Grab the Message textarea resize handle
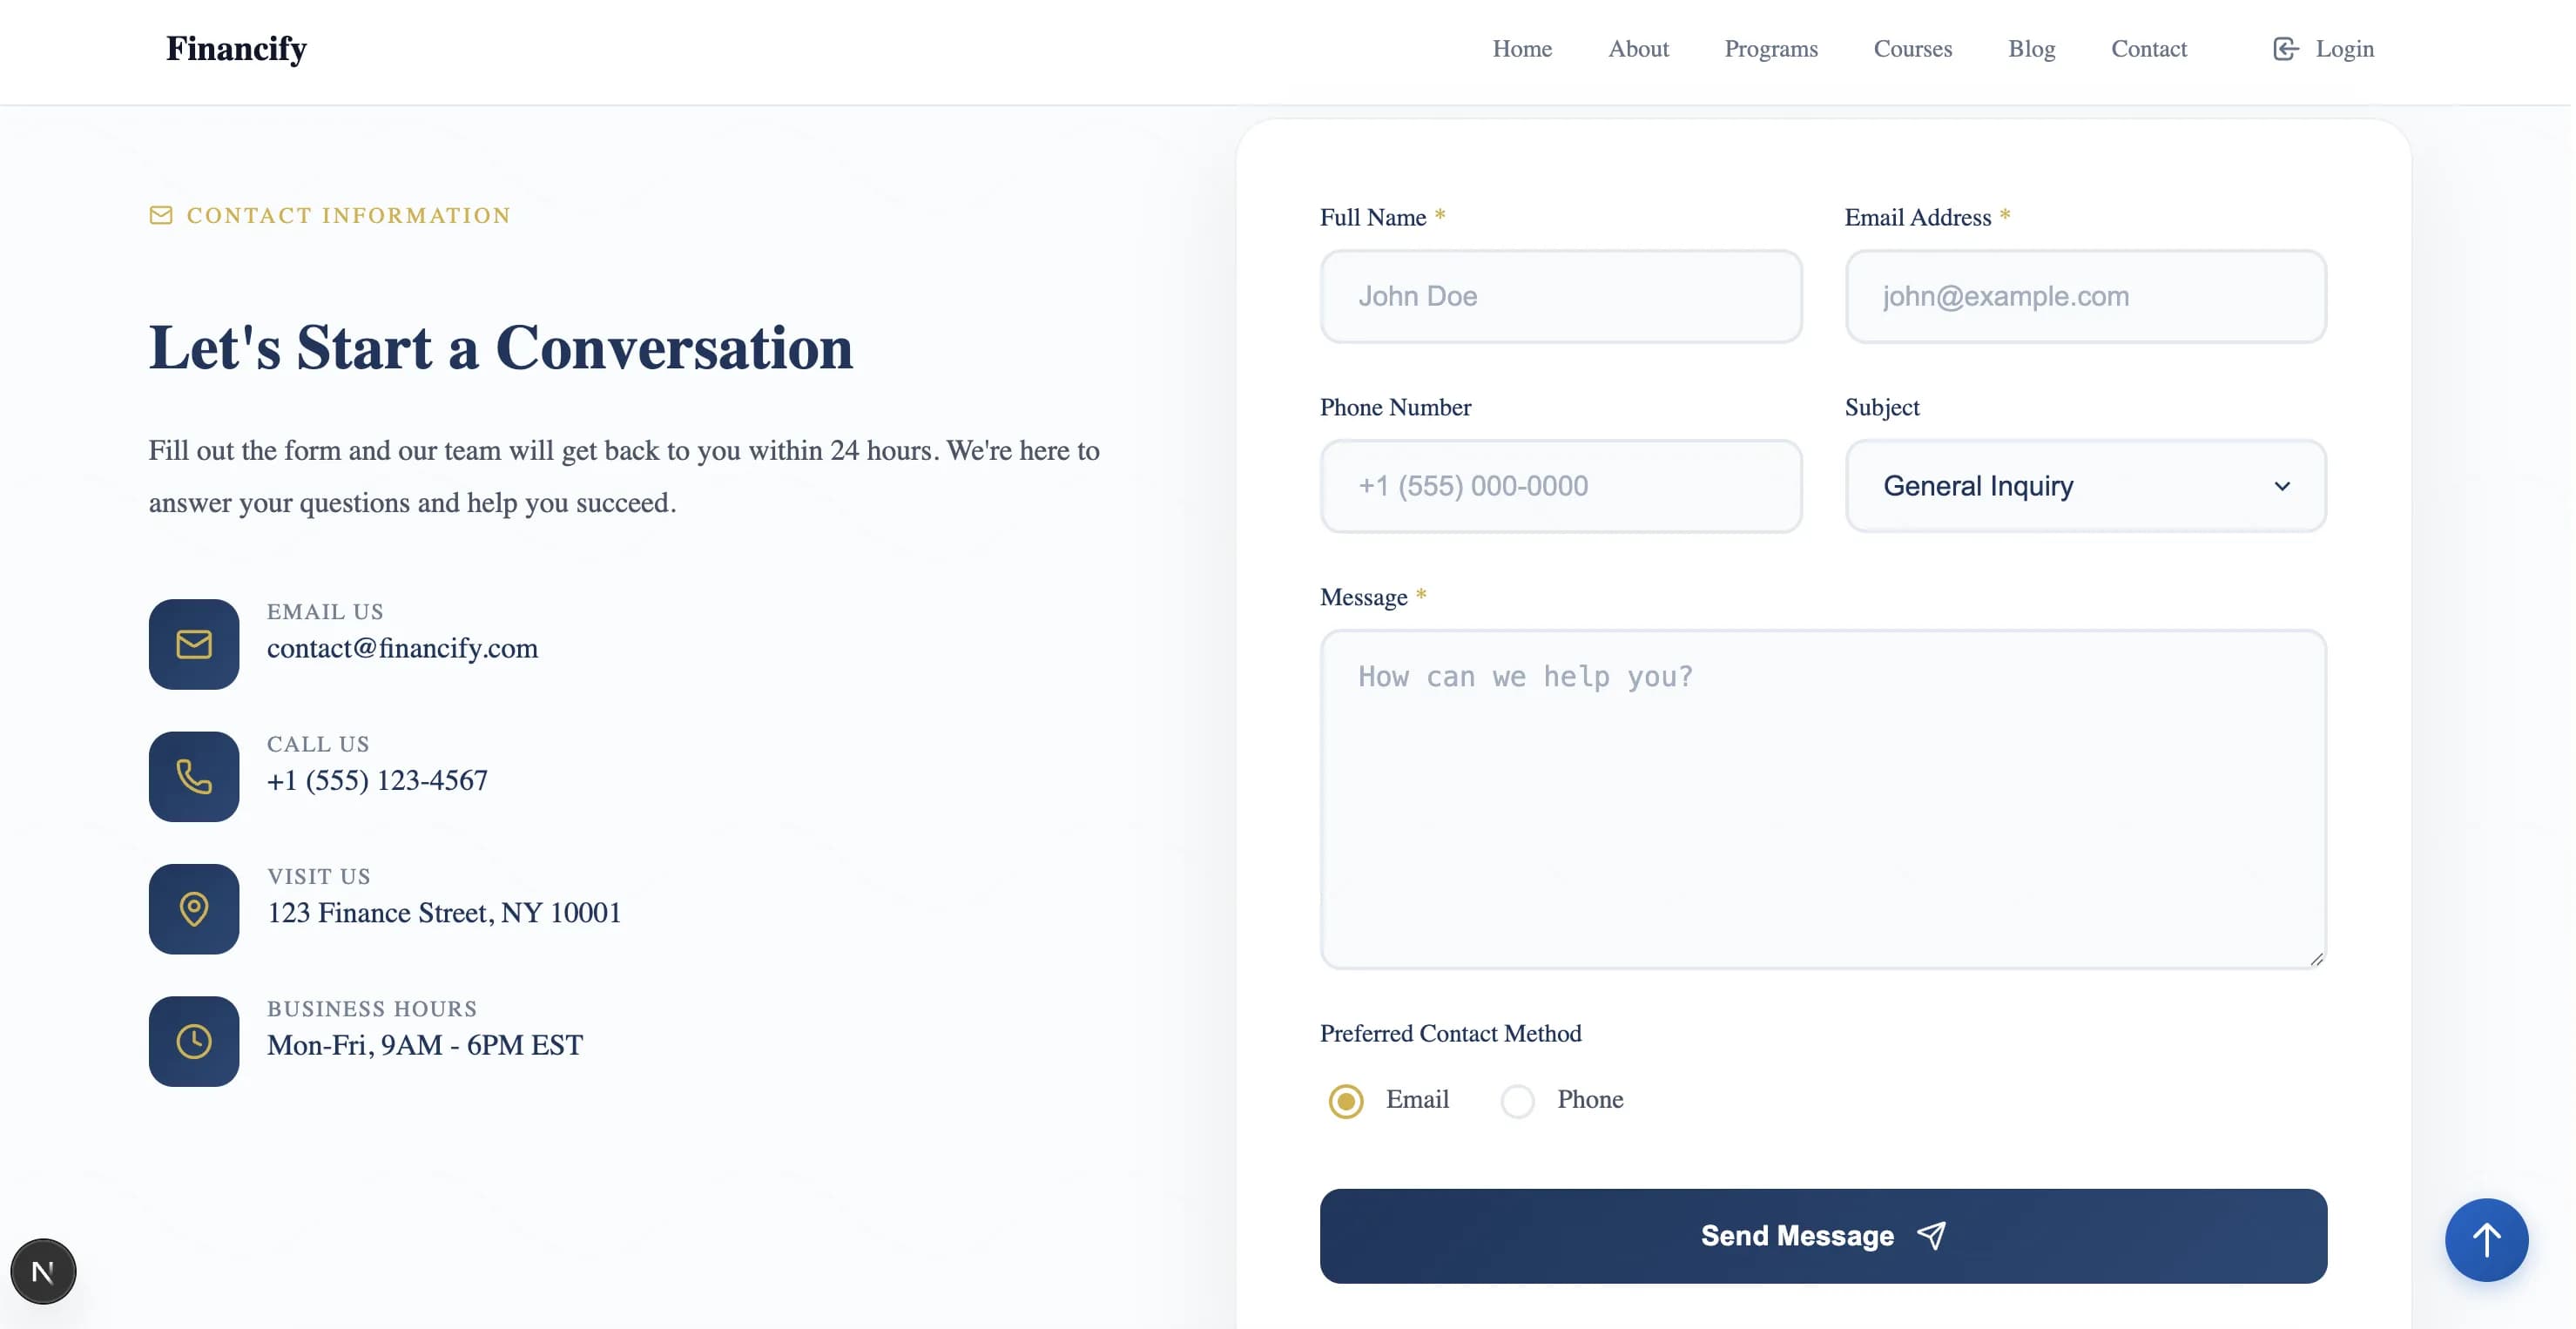 pos(2316,959)
